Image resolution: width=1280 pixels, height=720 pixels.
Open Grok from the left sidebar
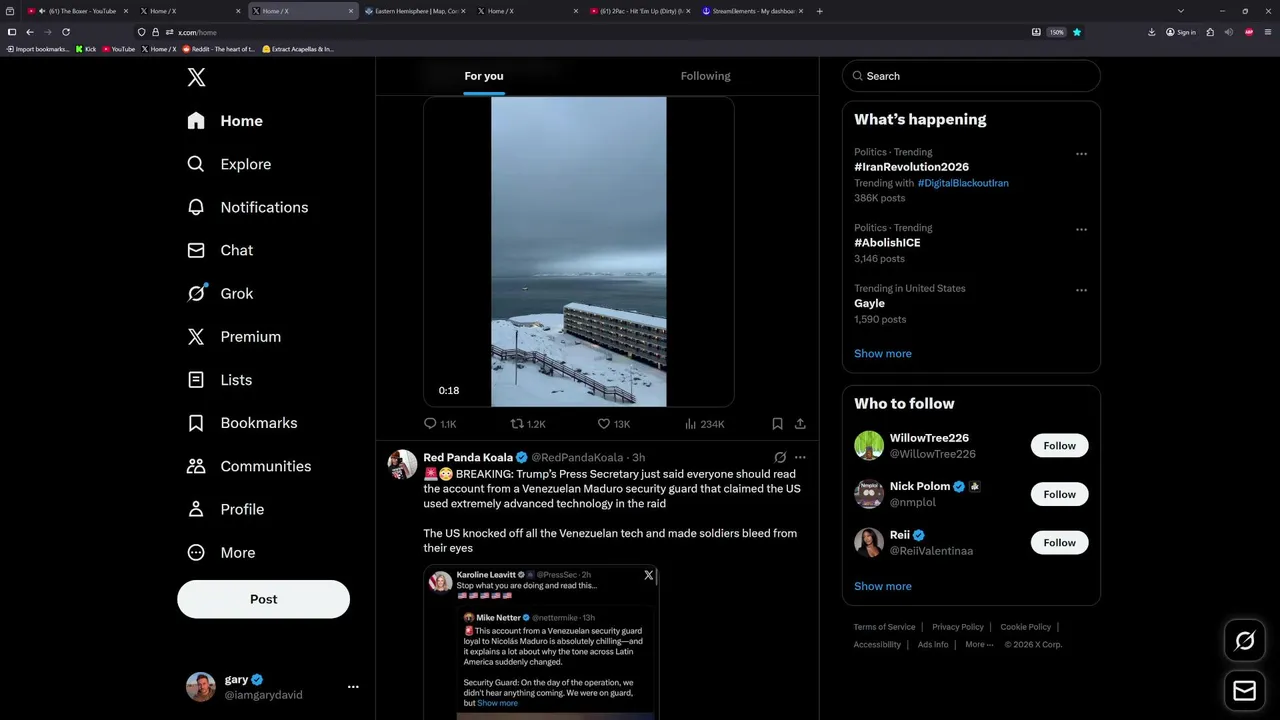click(220, 293)
